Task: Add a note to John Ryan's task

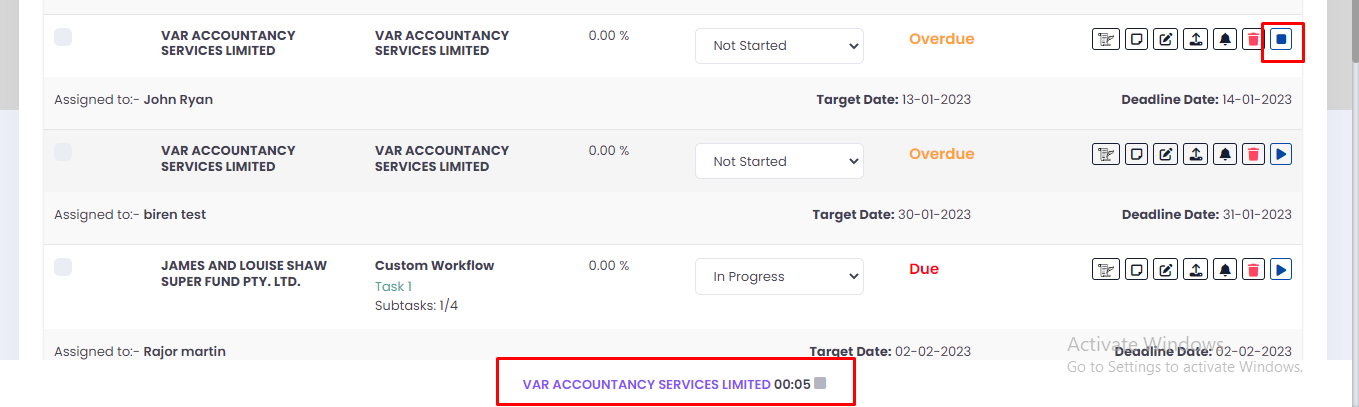Action: pos(1136,40)
